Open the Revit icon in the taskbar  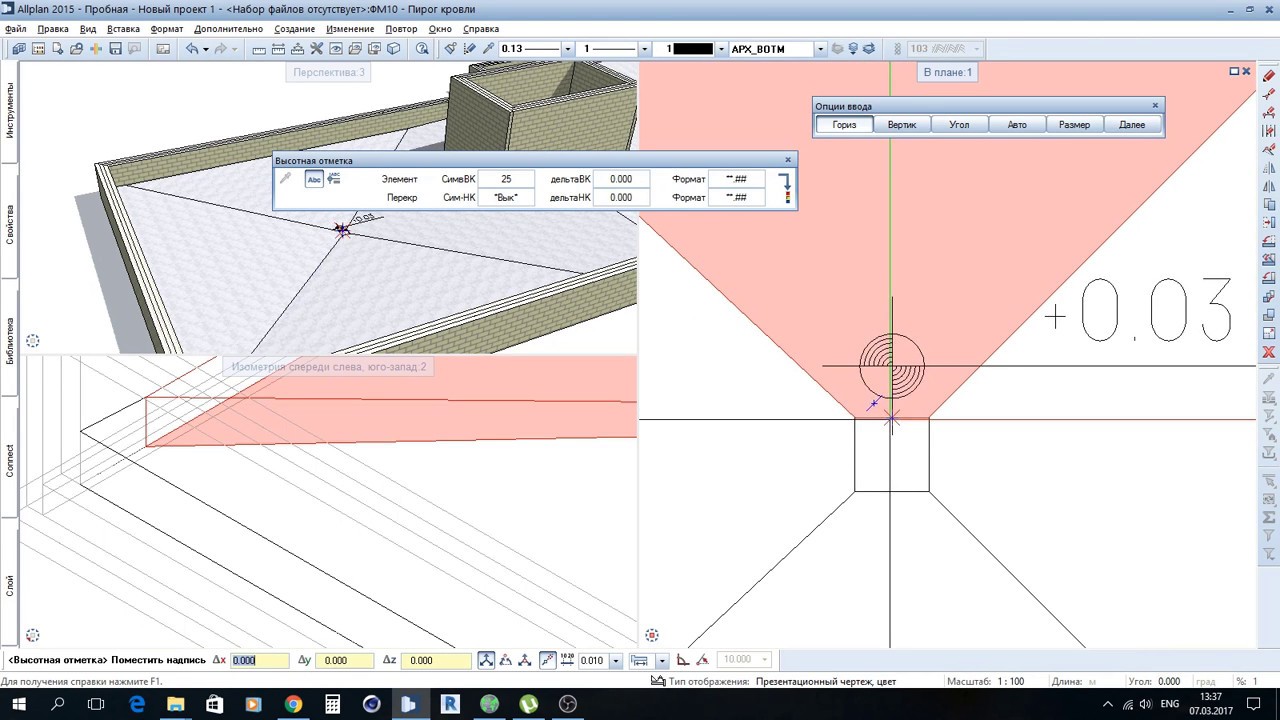click(449, 705)
